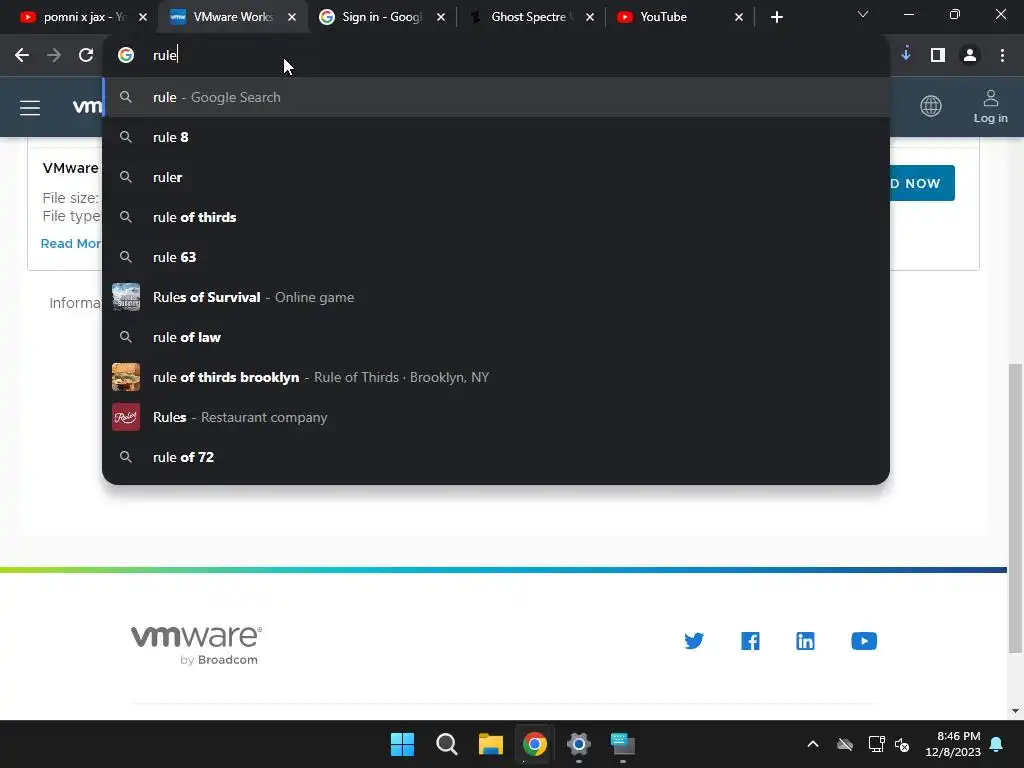Open a new browser tab

click(776, 17)
